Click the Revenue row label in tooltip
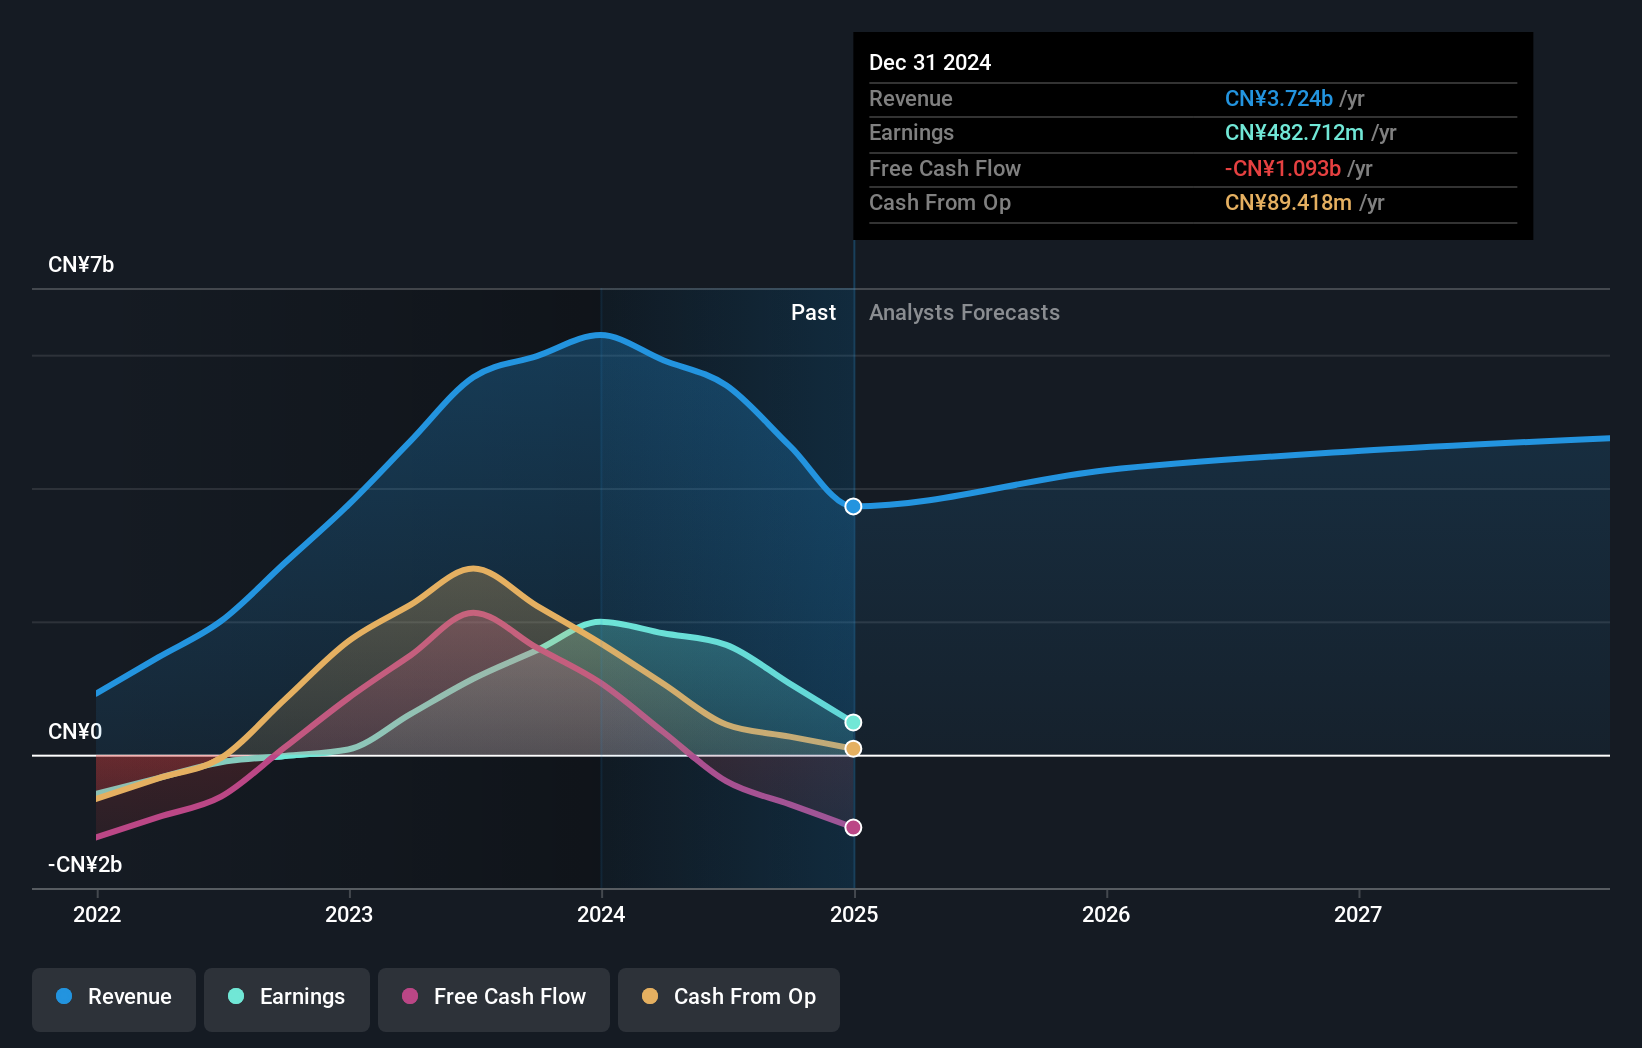Screen dimensions: 1642x1048 (911, 99)
